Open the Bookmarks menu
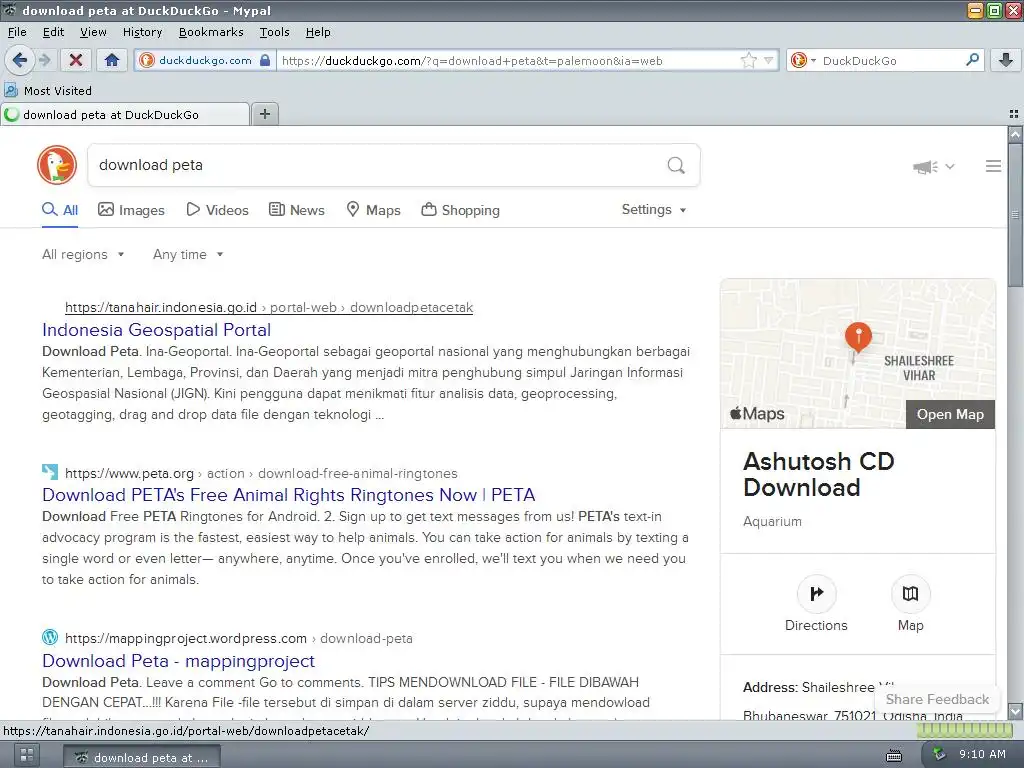The image size is (1024, 768). 211,32
